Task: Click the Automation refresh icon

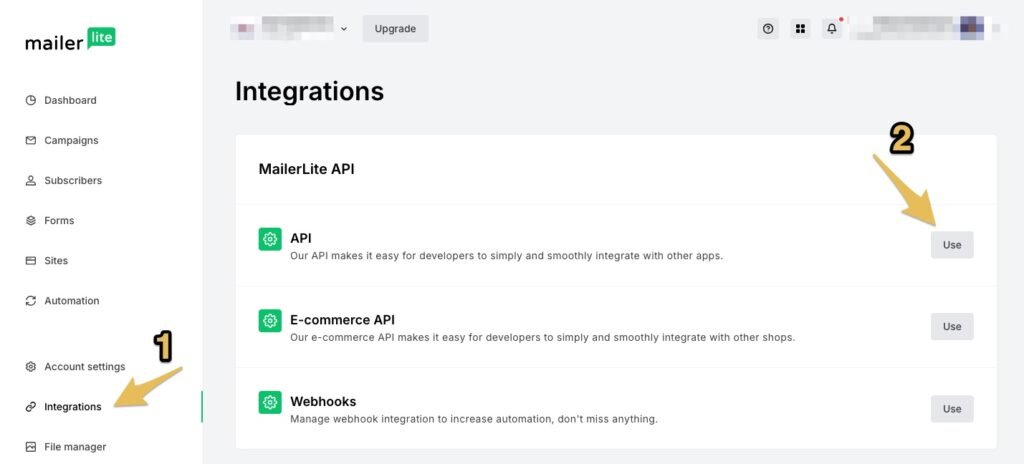Action: pos(31,301)
